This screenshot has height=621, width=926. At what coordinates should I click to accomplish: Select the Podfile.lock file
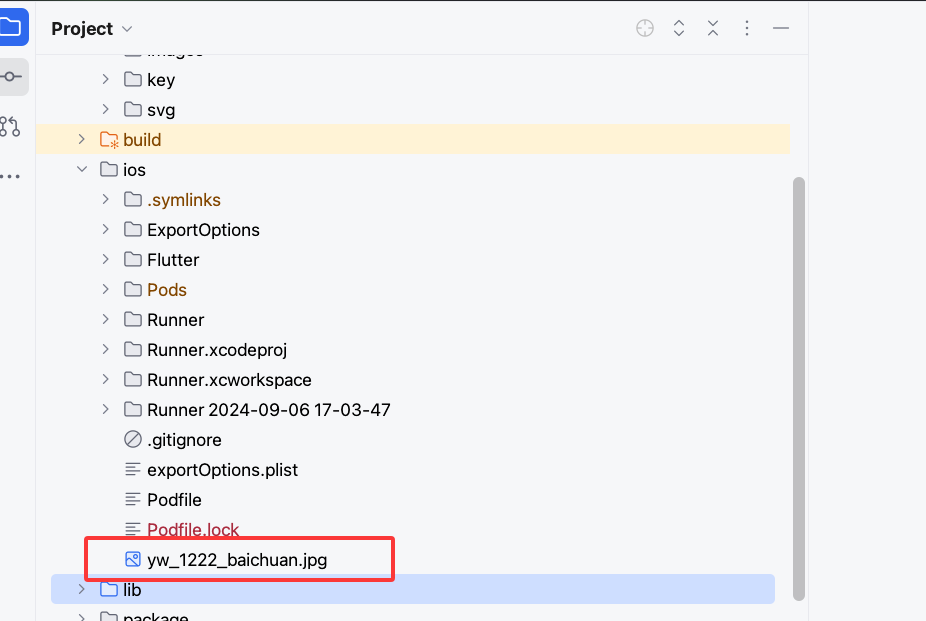click(193, 530)
